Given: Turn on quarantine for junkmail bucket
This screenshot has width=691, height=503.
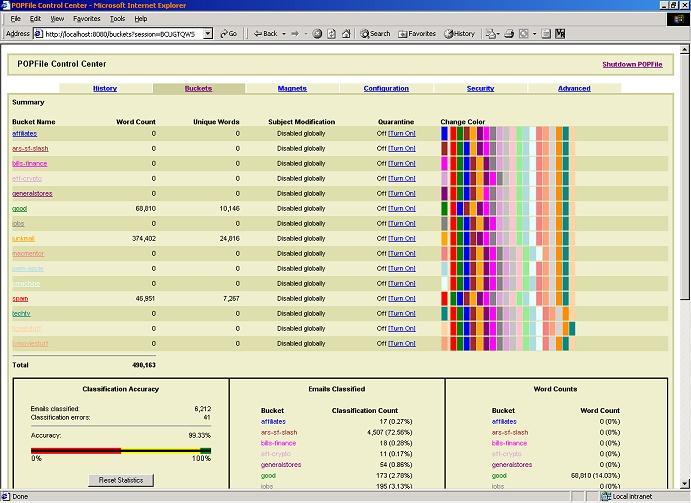Looking at the screenshot, I should tap(401, 238).
